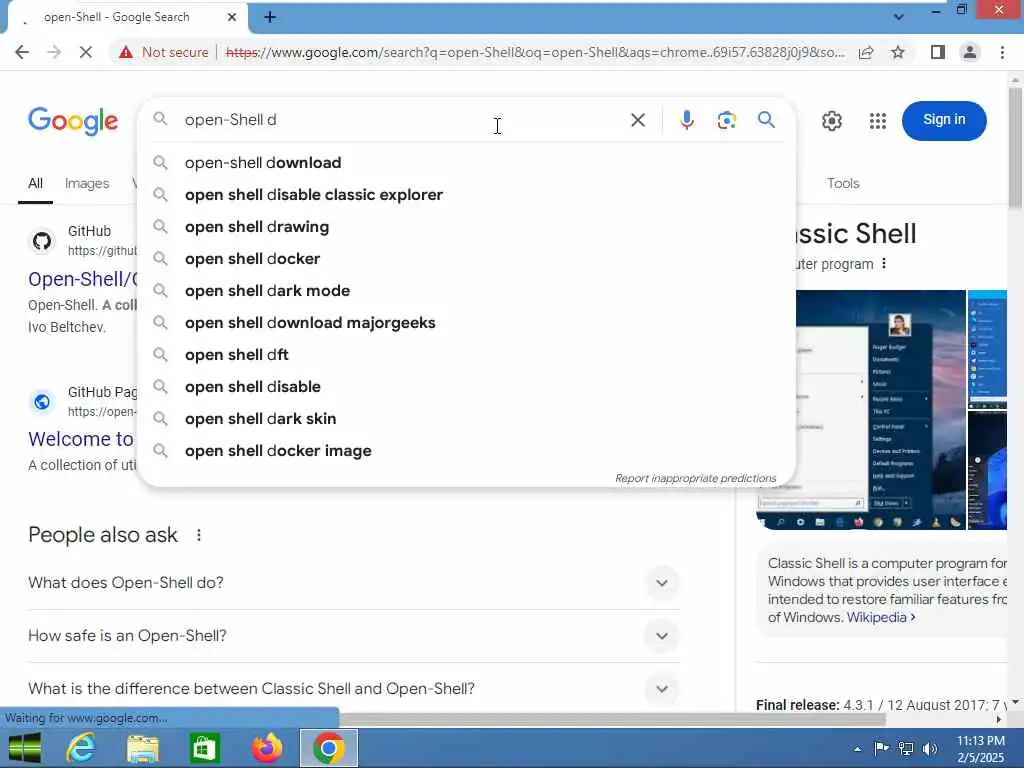
Task: Click the blue search magnifier button
Action: (x=766, y=120)
